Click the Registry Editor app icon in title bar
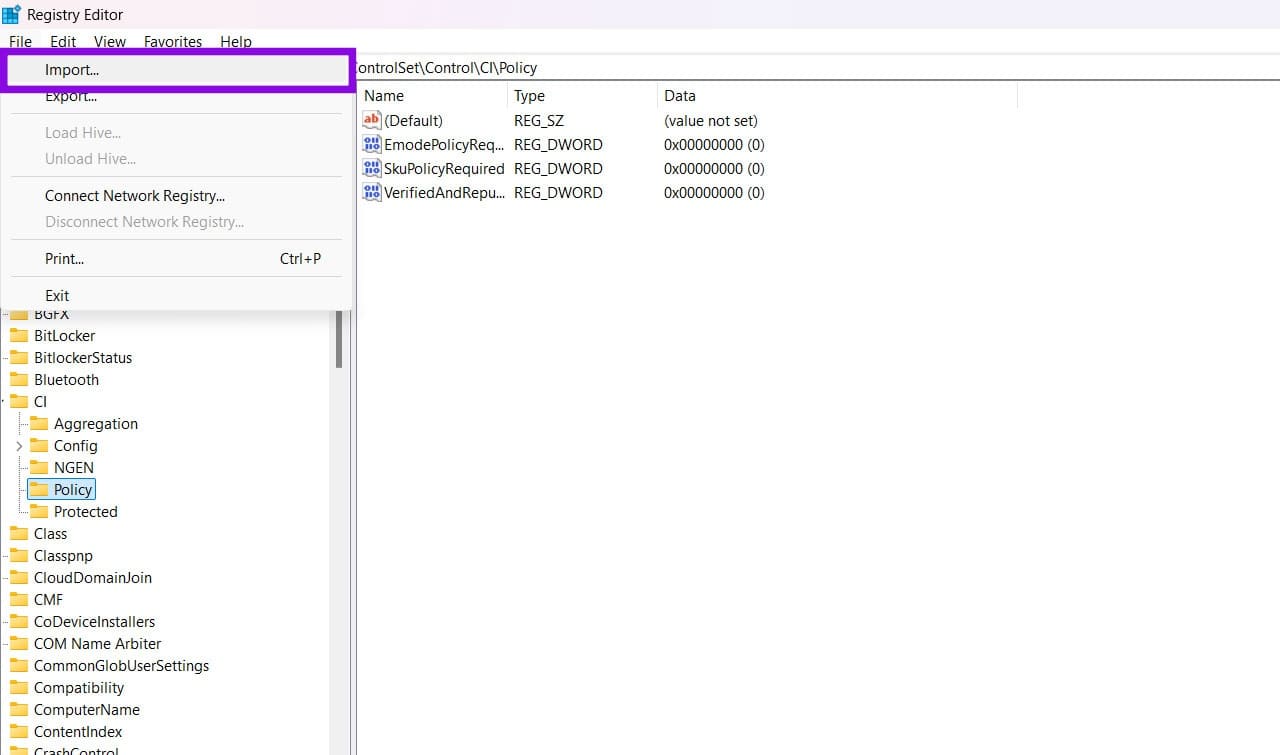Image resolution: width=1280 pixels, height=755 pixels. 11,14
